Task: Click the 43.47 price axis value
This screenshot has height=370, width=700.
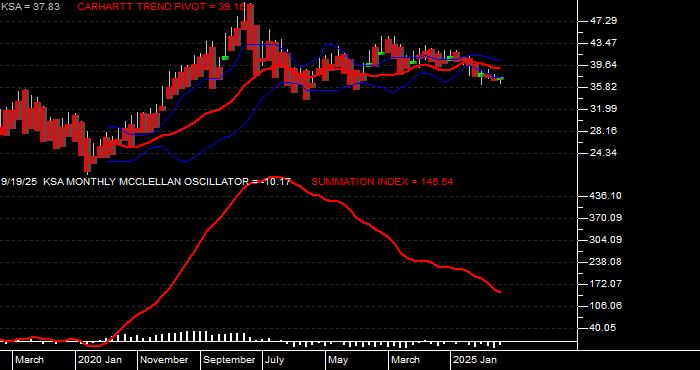Action: tap(604, 42)
